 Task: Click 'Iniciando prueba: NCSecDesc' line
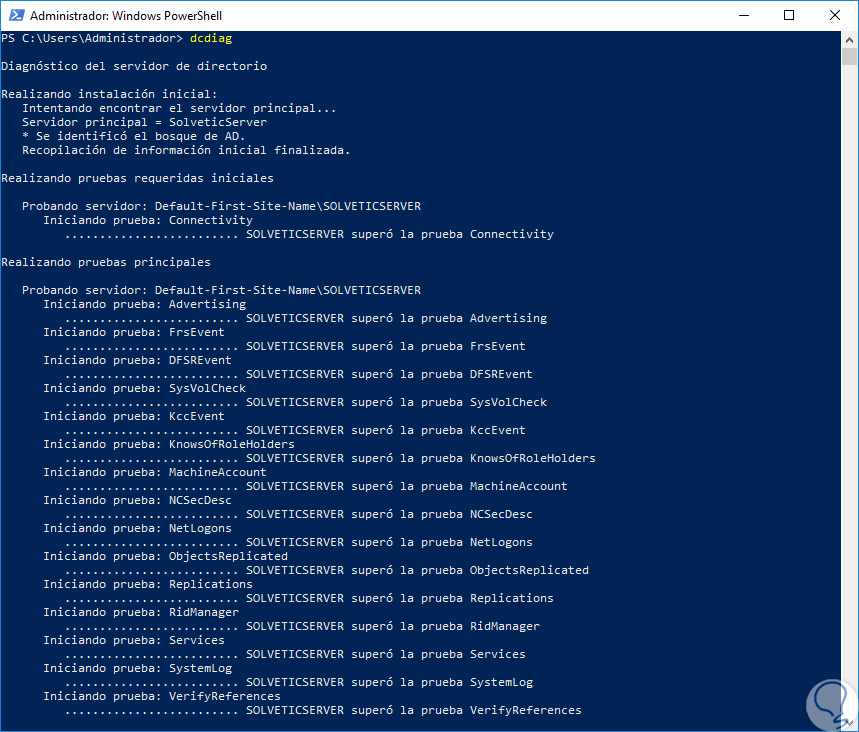click(x=138, y=500)
